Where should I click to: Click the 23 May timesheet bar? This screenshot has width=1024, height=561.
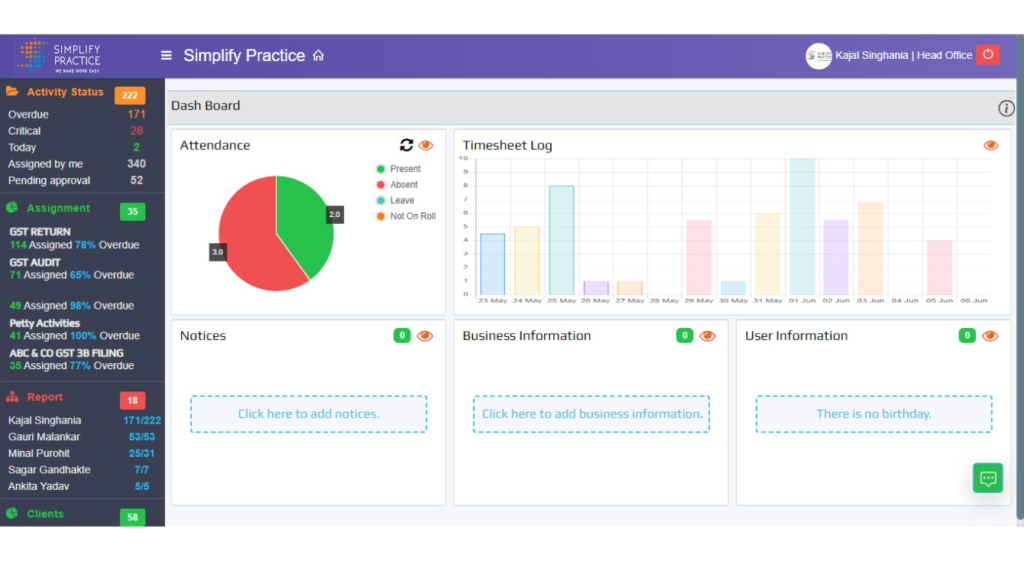coord(492,264)
